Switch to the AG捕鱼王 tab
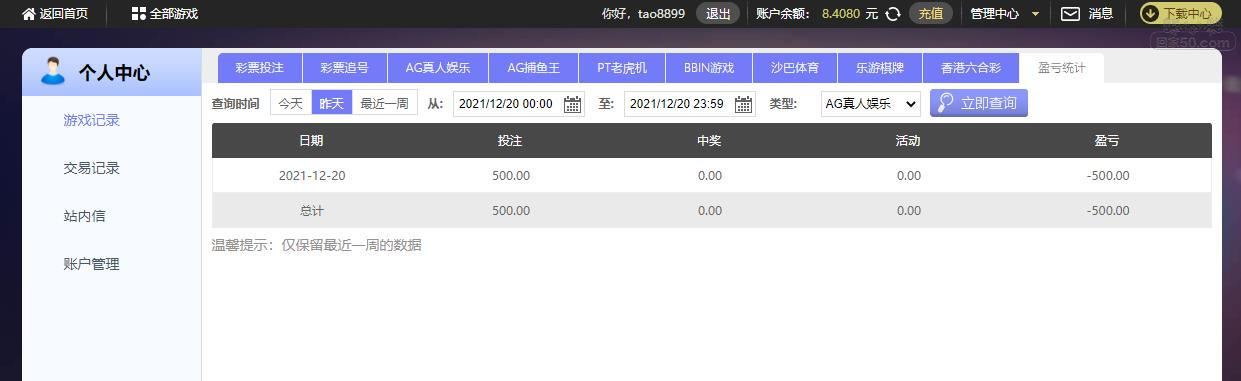 pyautogui.click(x=533, y=68)
